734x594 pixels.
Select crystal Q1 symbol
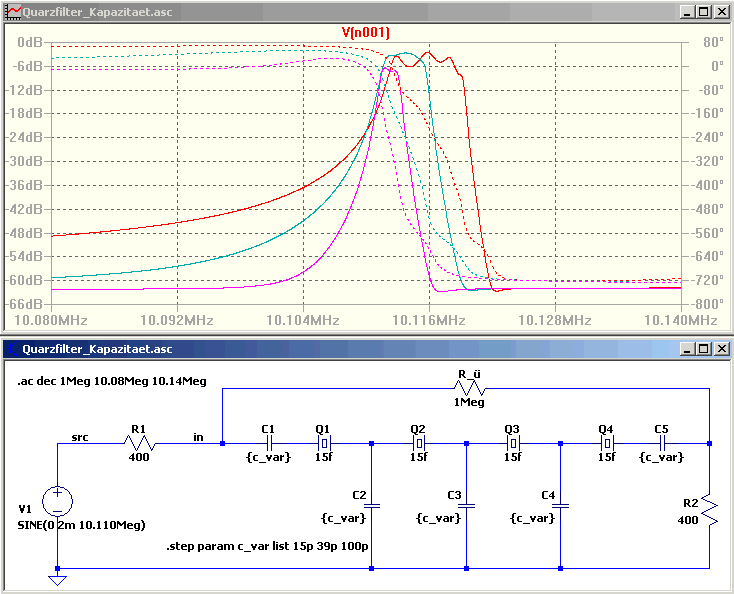(x=324, y=443)
